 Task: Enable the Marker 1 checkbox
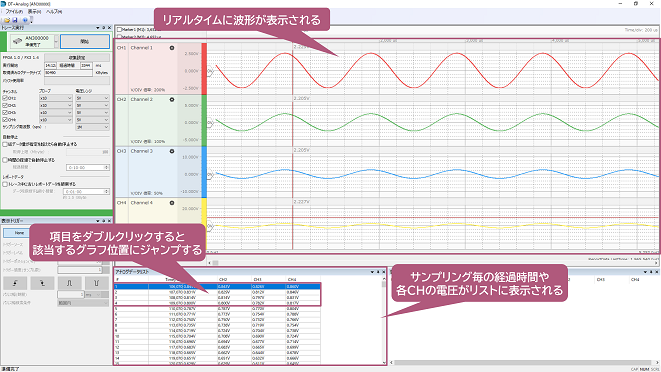click(119, 30)
